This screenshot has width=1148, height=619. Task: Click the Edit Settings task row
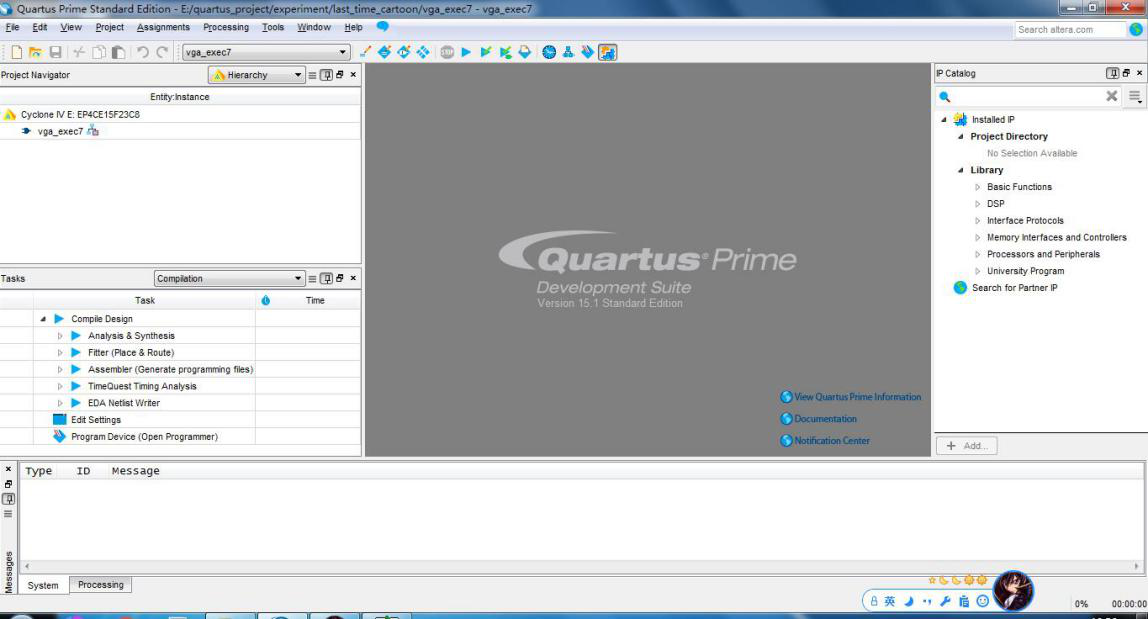tap(95, 420)
